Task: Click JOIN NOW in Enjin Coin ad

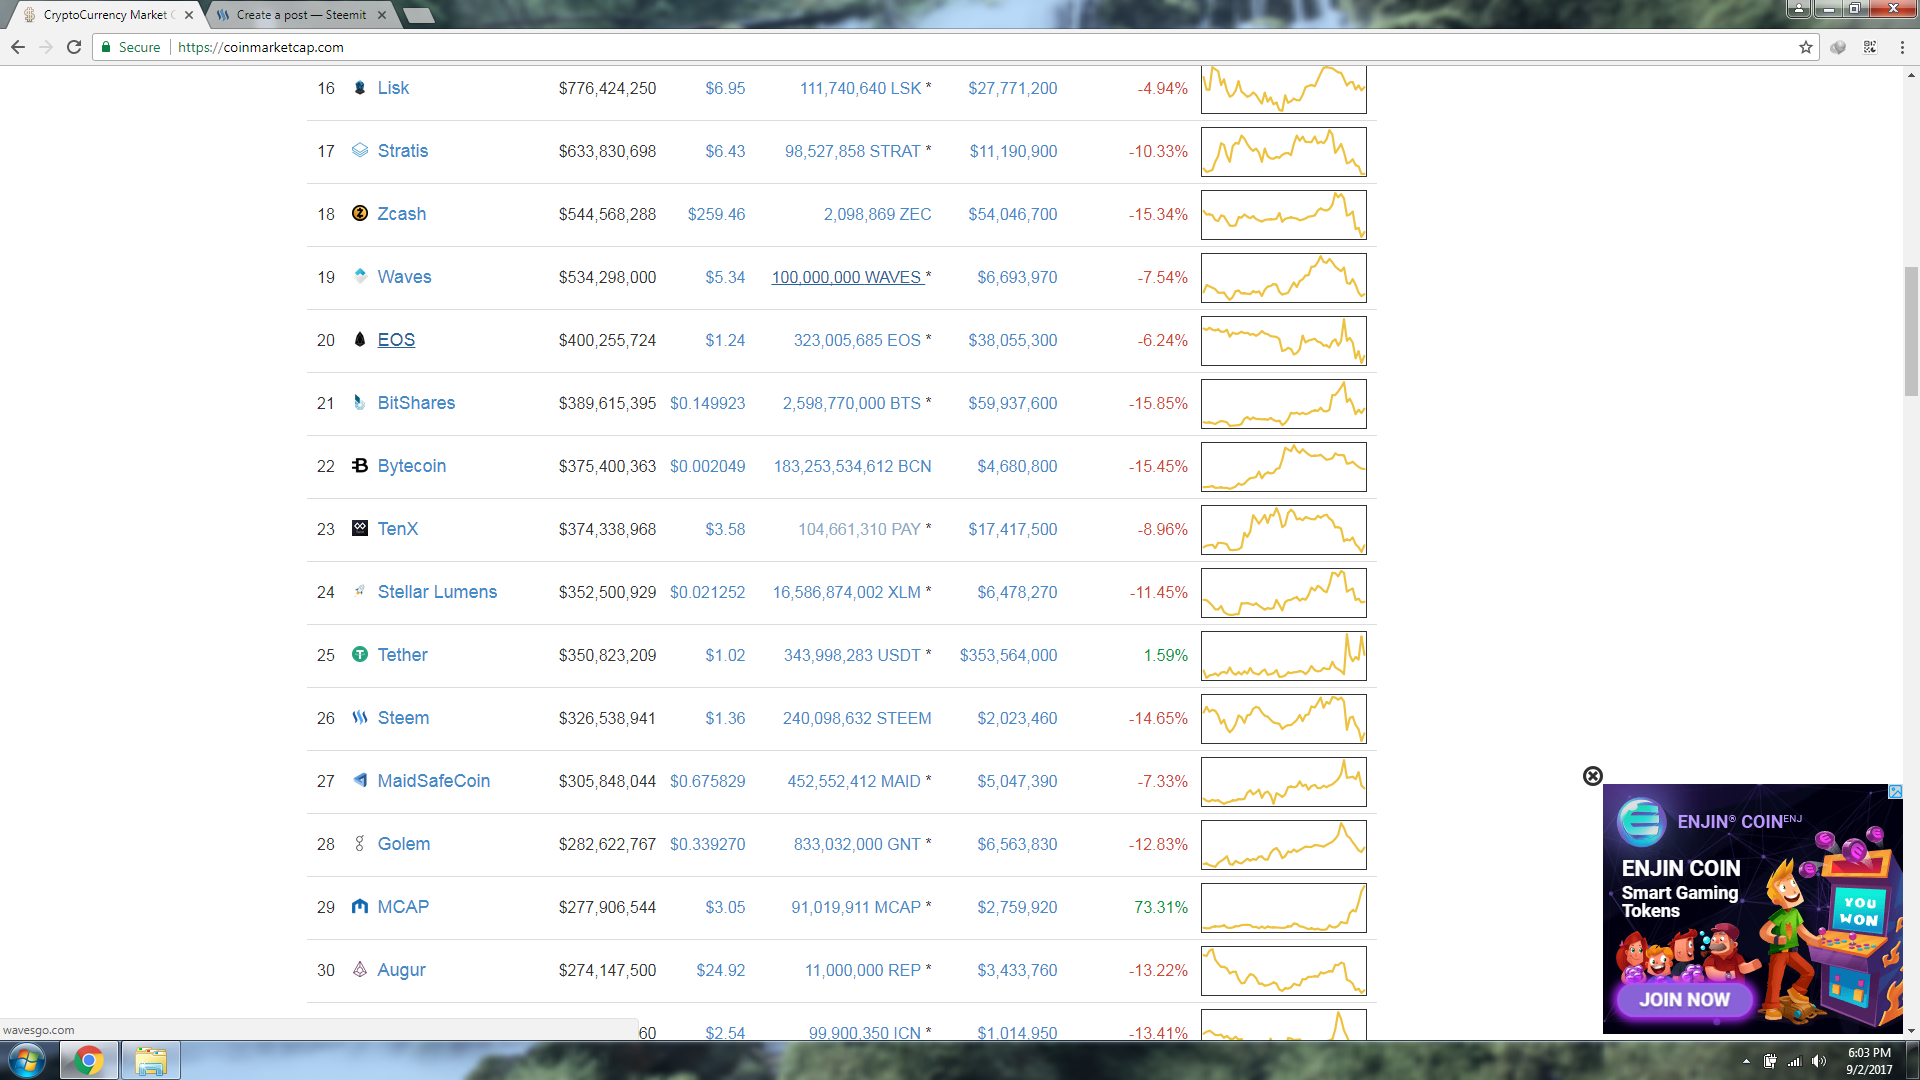Action: click(1684, 999)
